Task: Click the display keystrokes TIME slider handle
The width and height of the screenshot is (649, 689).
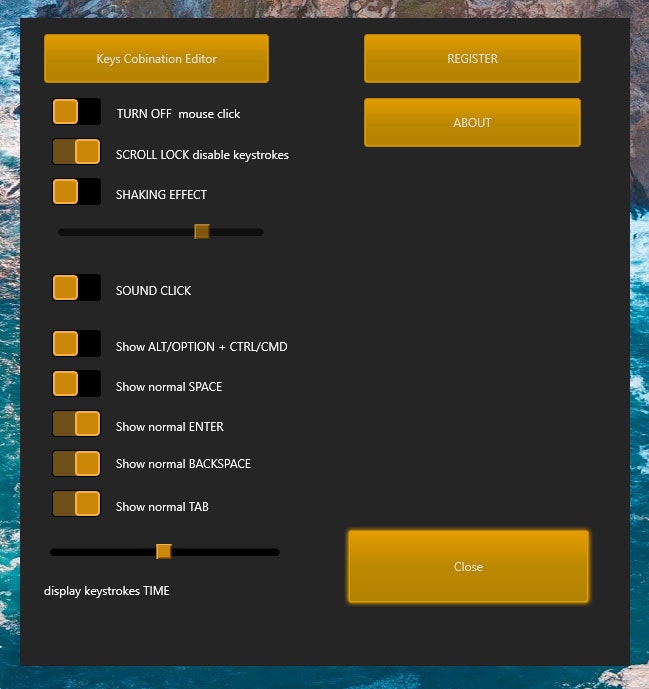Action: point(164,551)
